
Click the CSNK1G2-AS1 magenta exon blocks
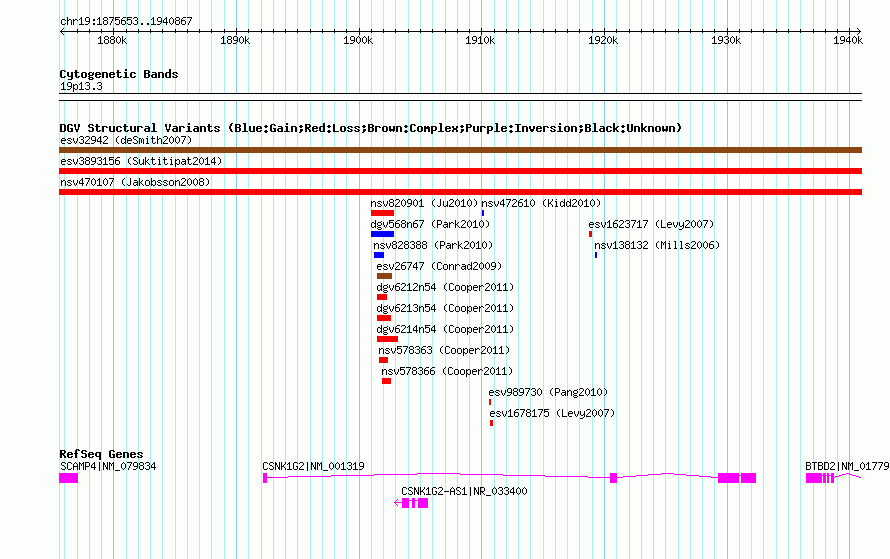415,503
